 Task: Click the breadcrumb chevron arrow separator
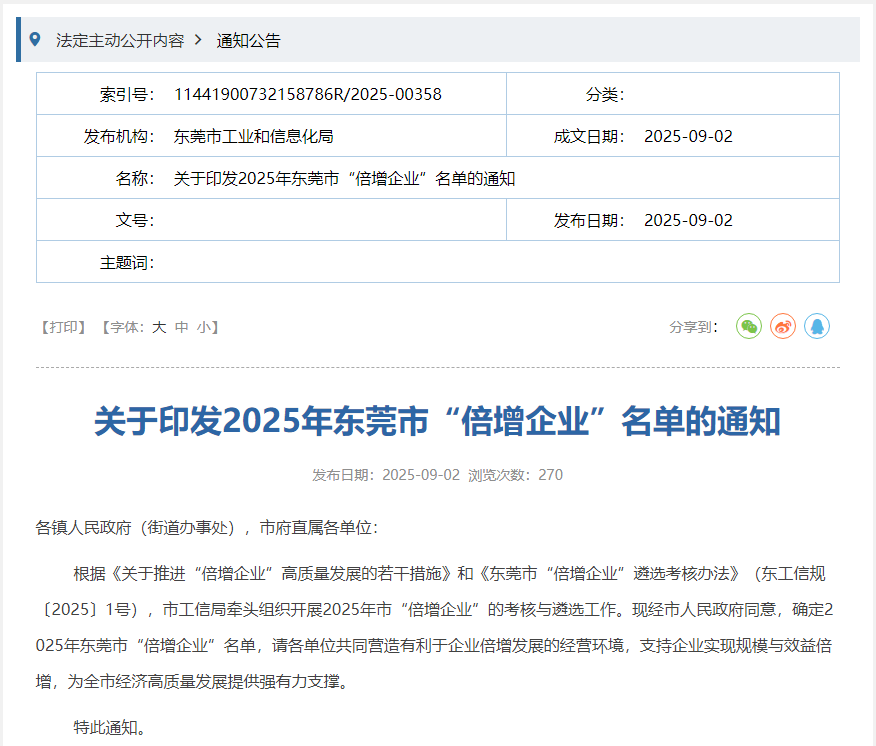198,40
